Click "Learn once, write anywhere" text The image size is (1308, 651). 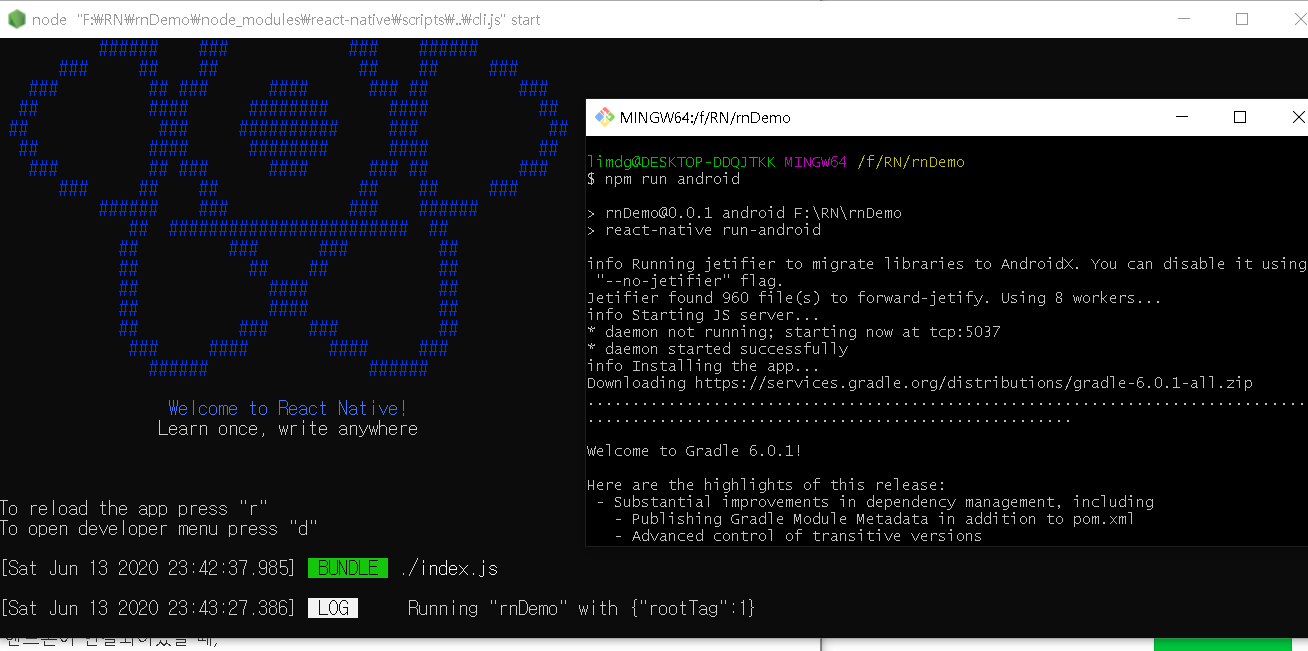click(288, 428)
